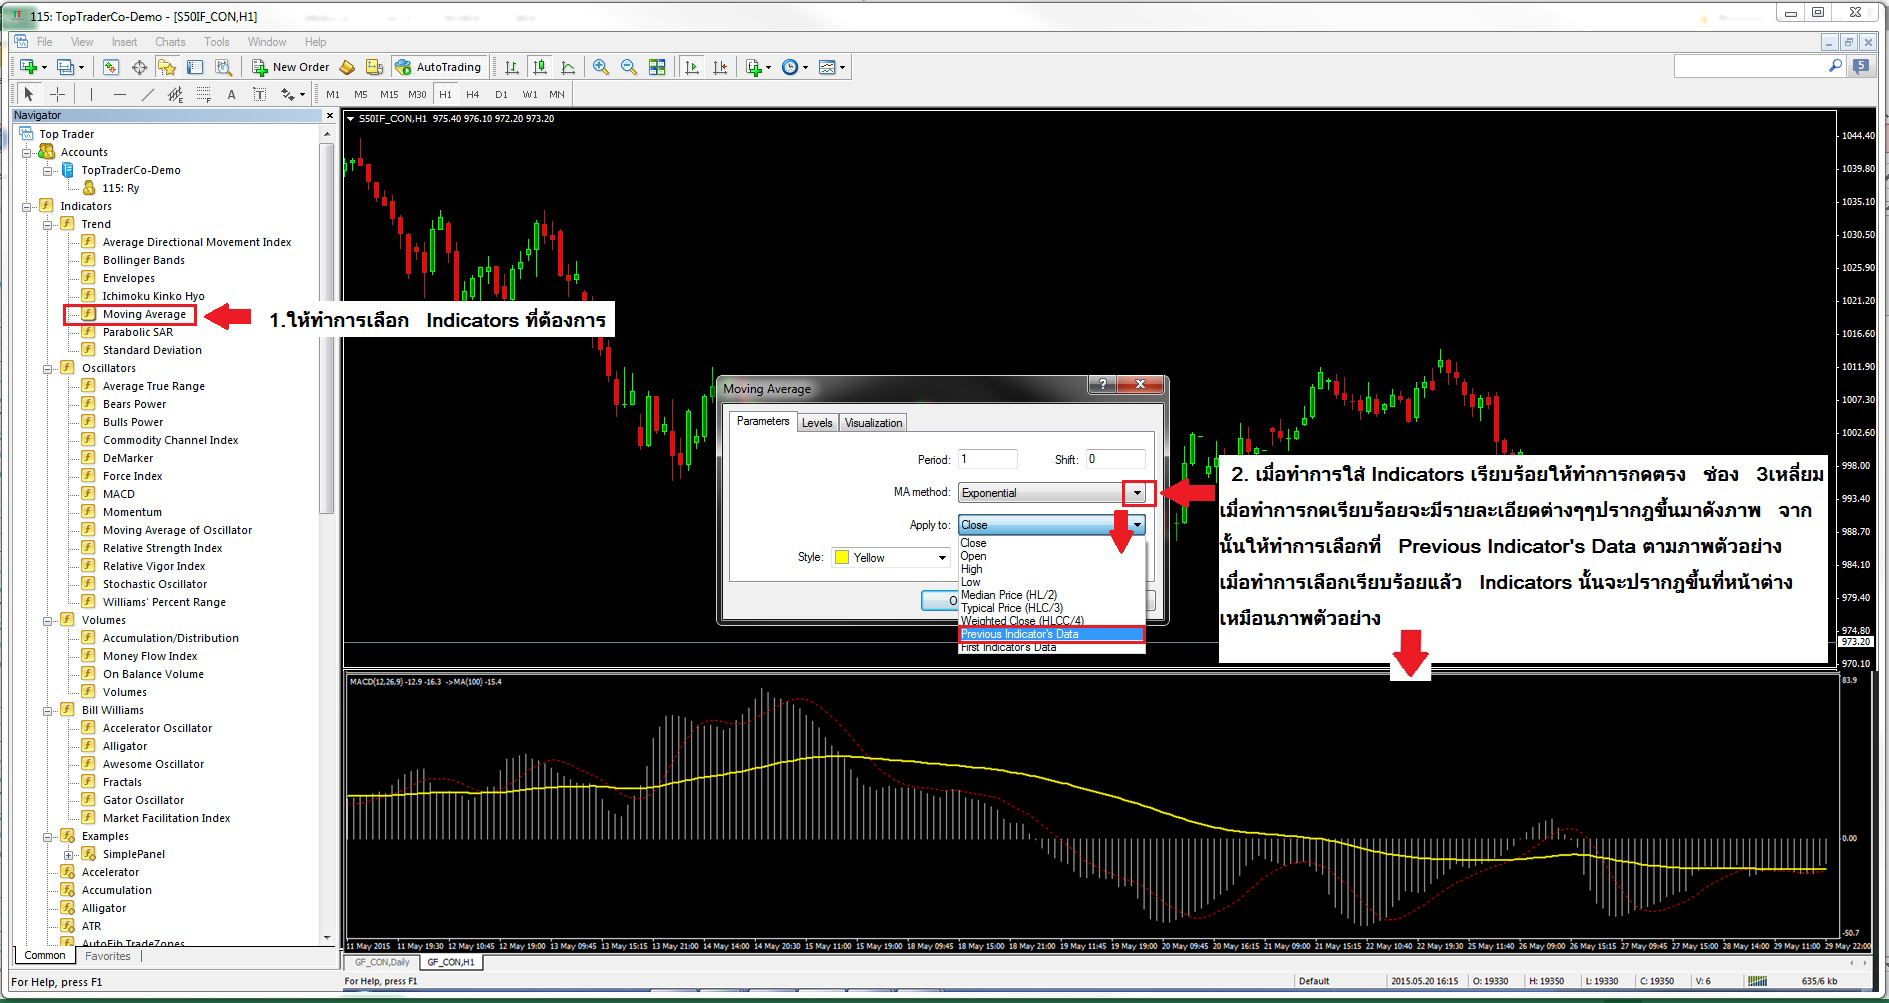The height and width of the screenshot is (1003, 1889).
Task: Draw a vertical line tool
Action: click(91, 94)
